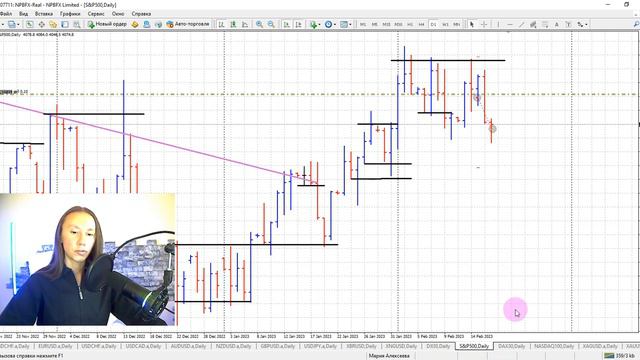Image resolution: width=640 pixels, height=360 pixels.
Task: Switch to GBPUSD.a,Daily chart tab
Action: pos(278,346)
